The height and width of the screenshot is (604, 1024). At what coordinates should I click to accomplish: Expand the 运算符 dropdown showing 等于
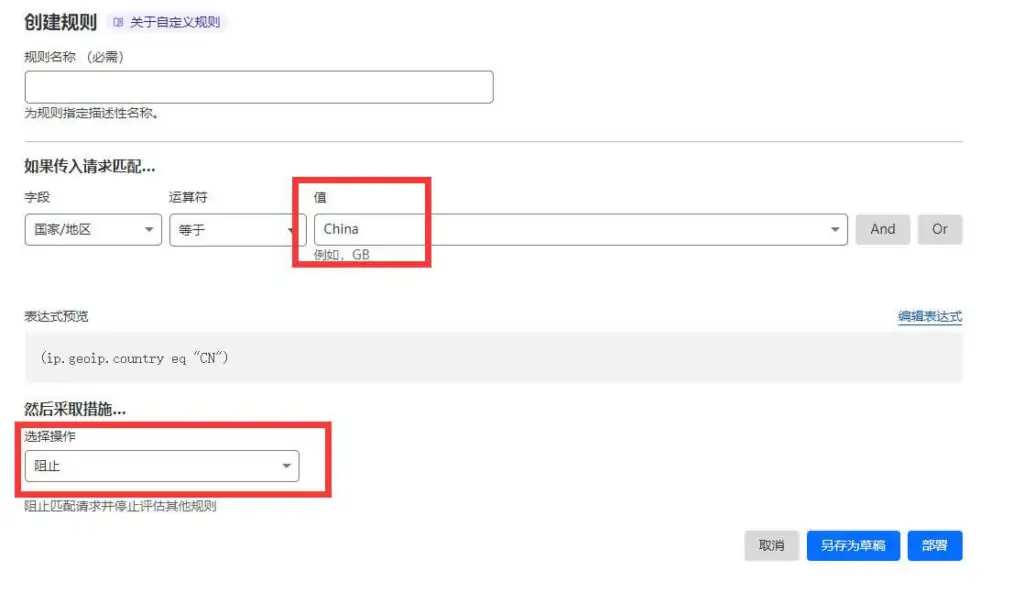[x=231, y=229]
